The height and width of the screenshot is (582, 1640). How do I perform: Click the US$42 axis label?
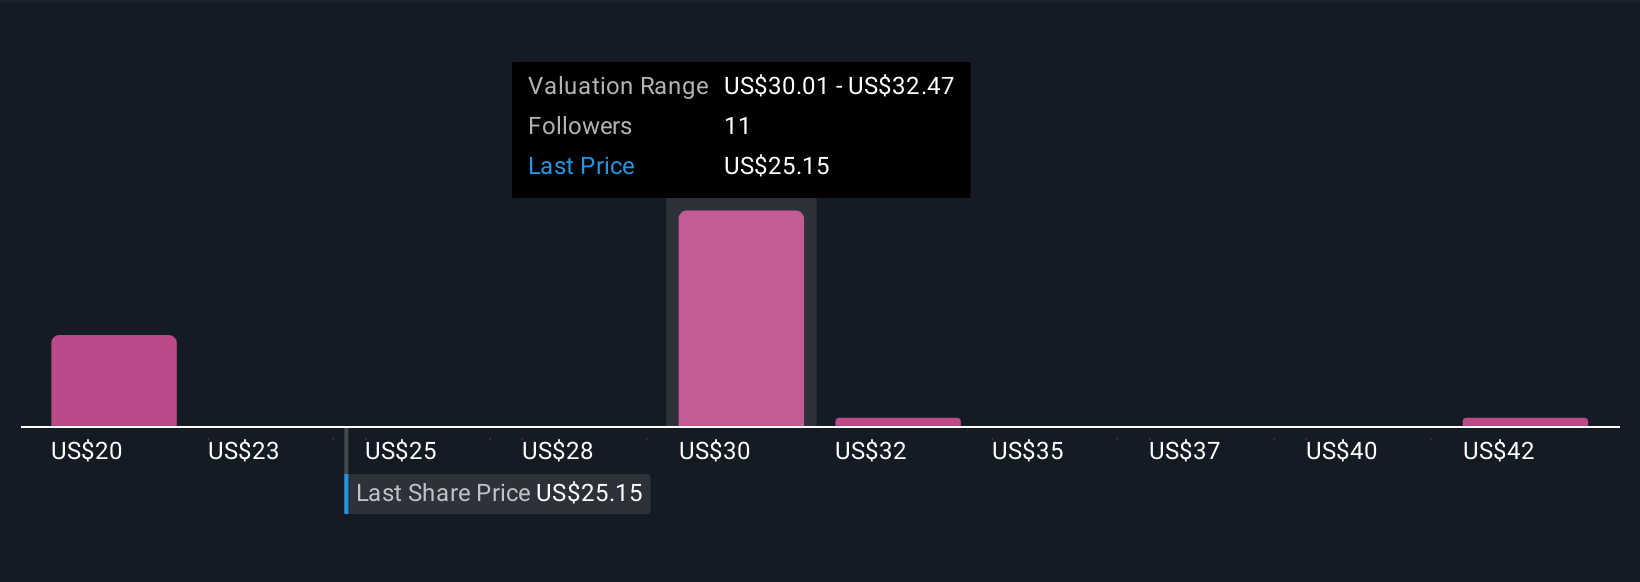point(1498,451)
